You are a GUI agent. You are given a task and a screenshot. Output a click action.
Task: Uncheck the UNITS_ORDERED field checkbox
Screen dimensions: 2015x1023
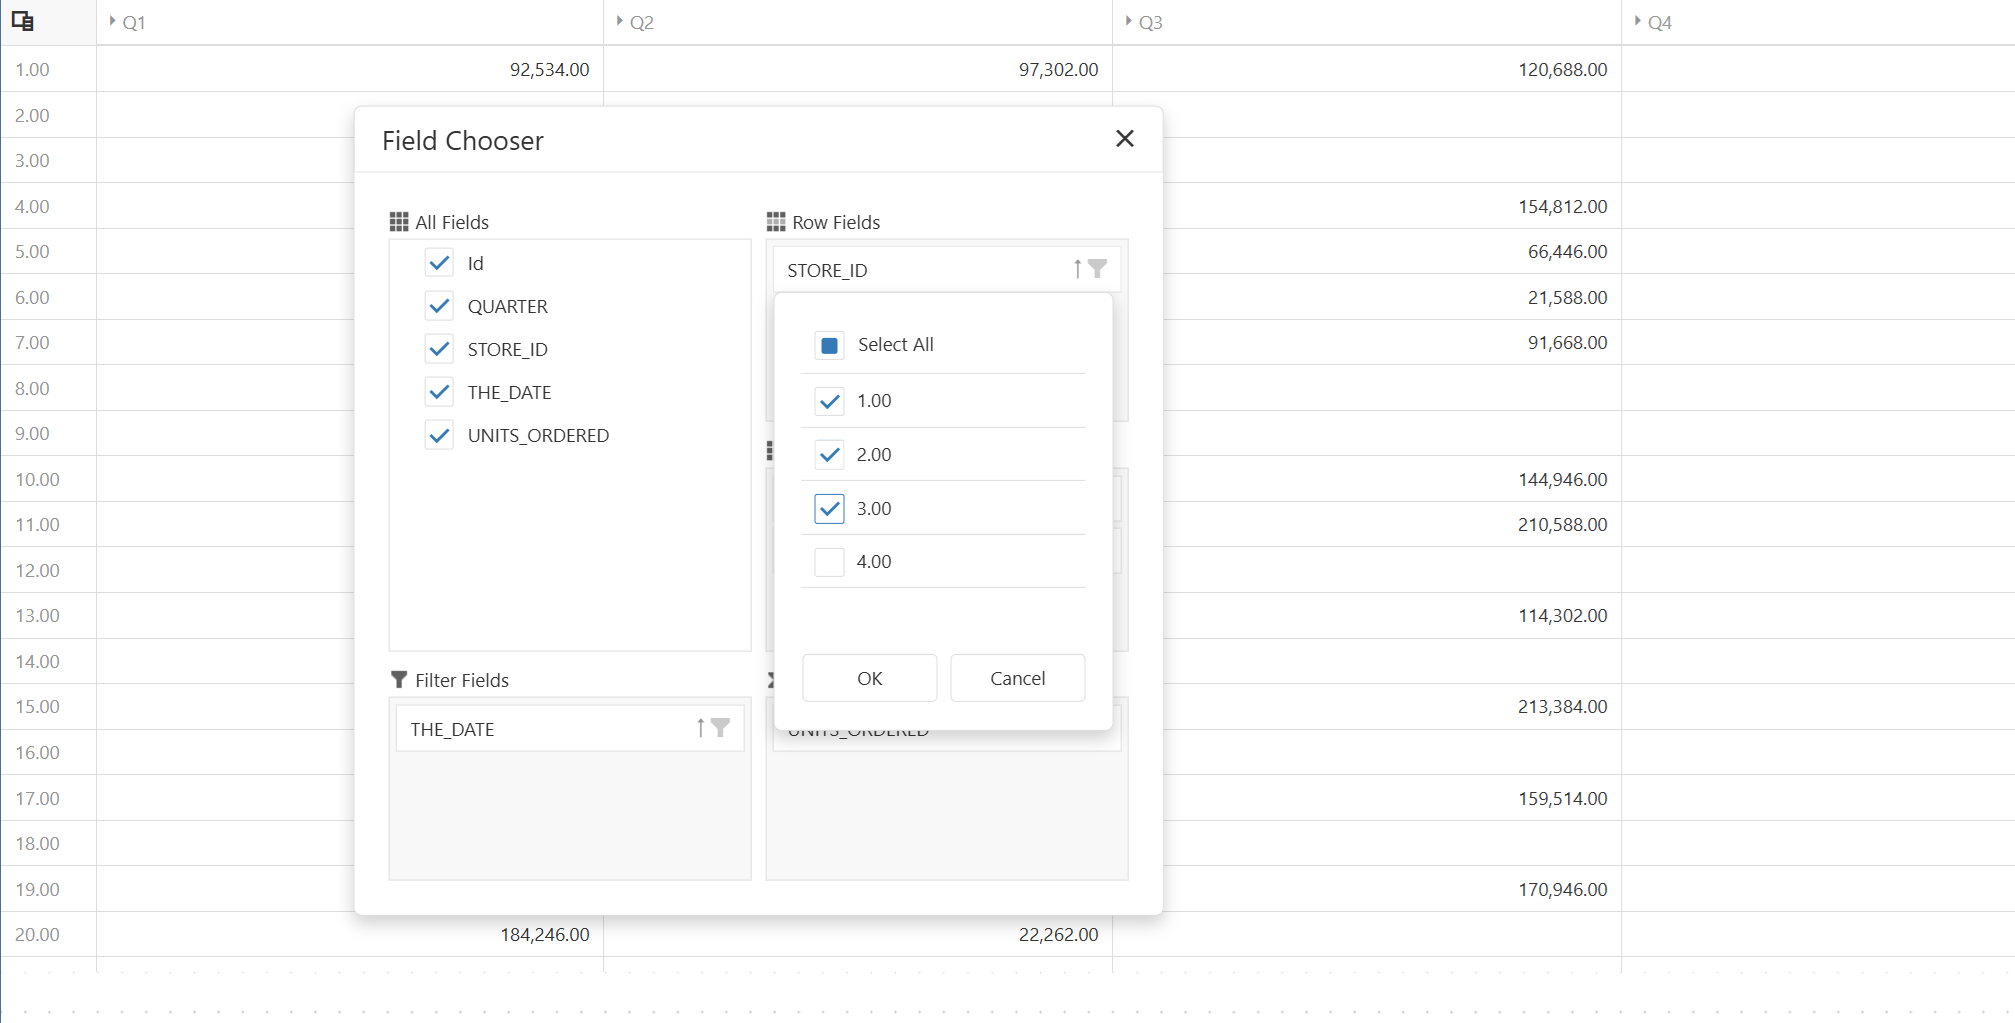coord(439,435)
